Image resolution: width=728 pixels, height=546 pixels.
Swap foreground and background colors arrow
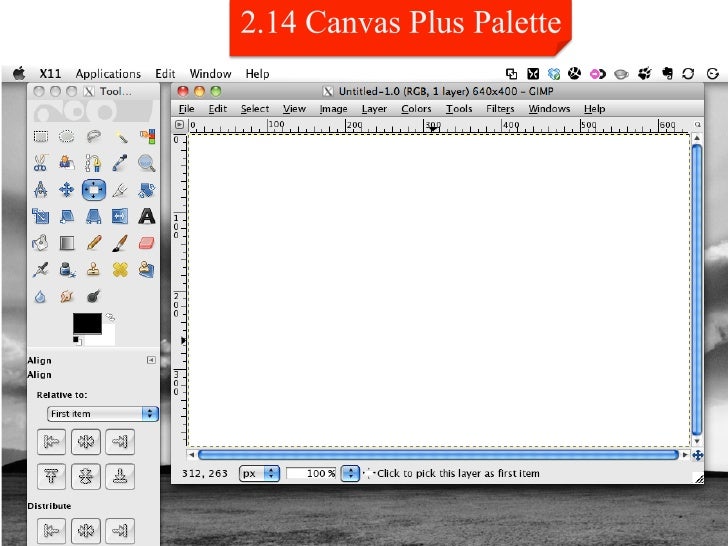click(110, 318)
